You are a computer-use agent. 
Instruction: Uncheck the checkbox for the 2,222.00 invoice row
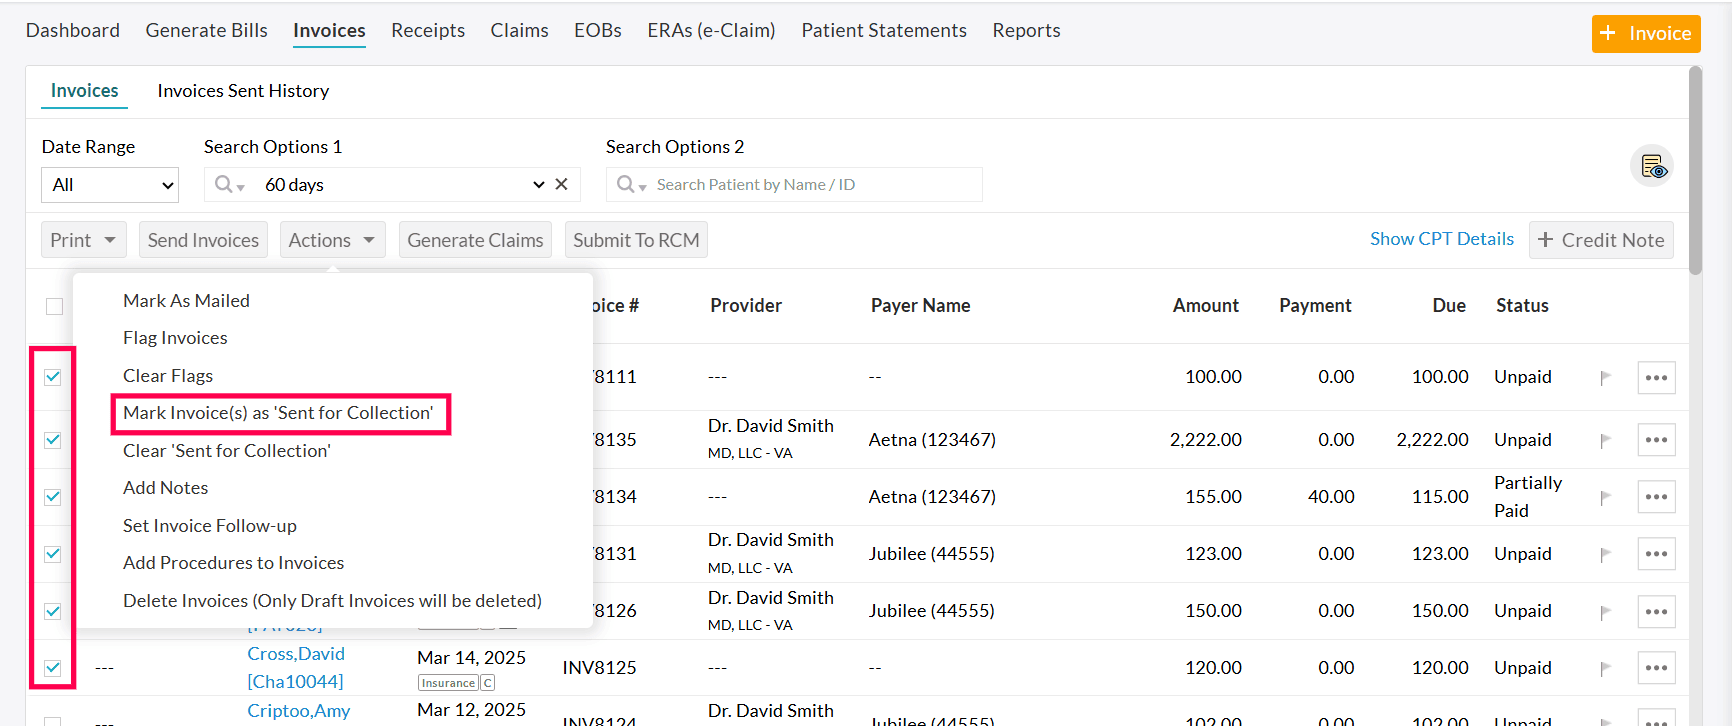click(53, 440)
